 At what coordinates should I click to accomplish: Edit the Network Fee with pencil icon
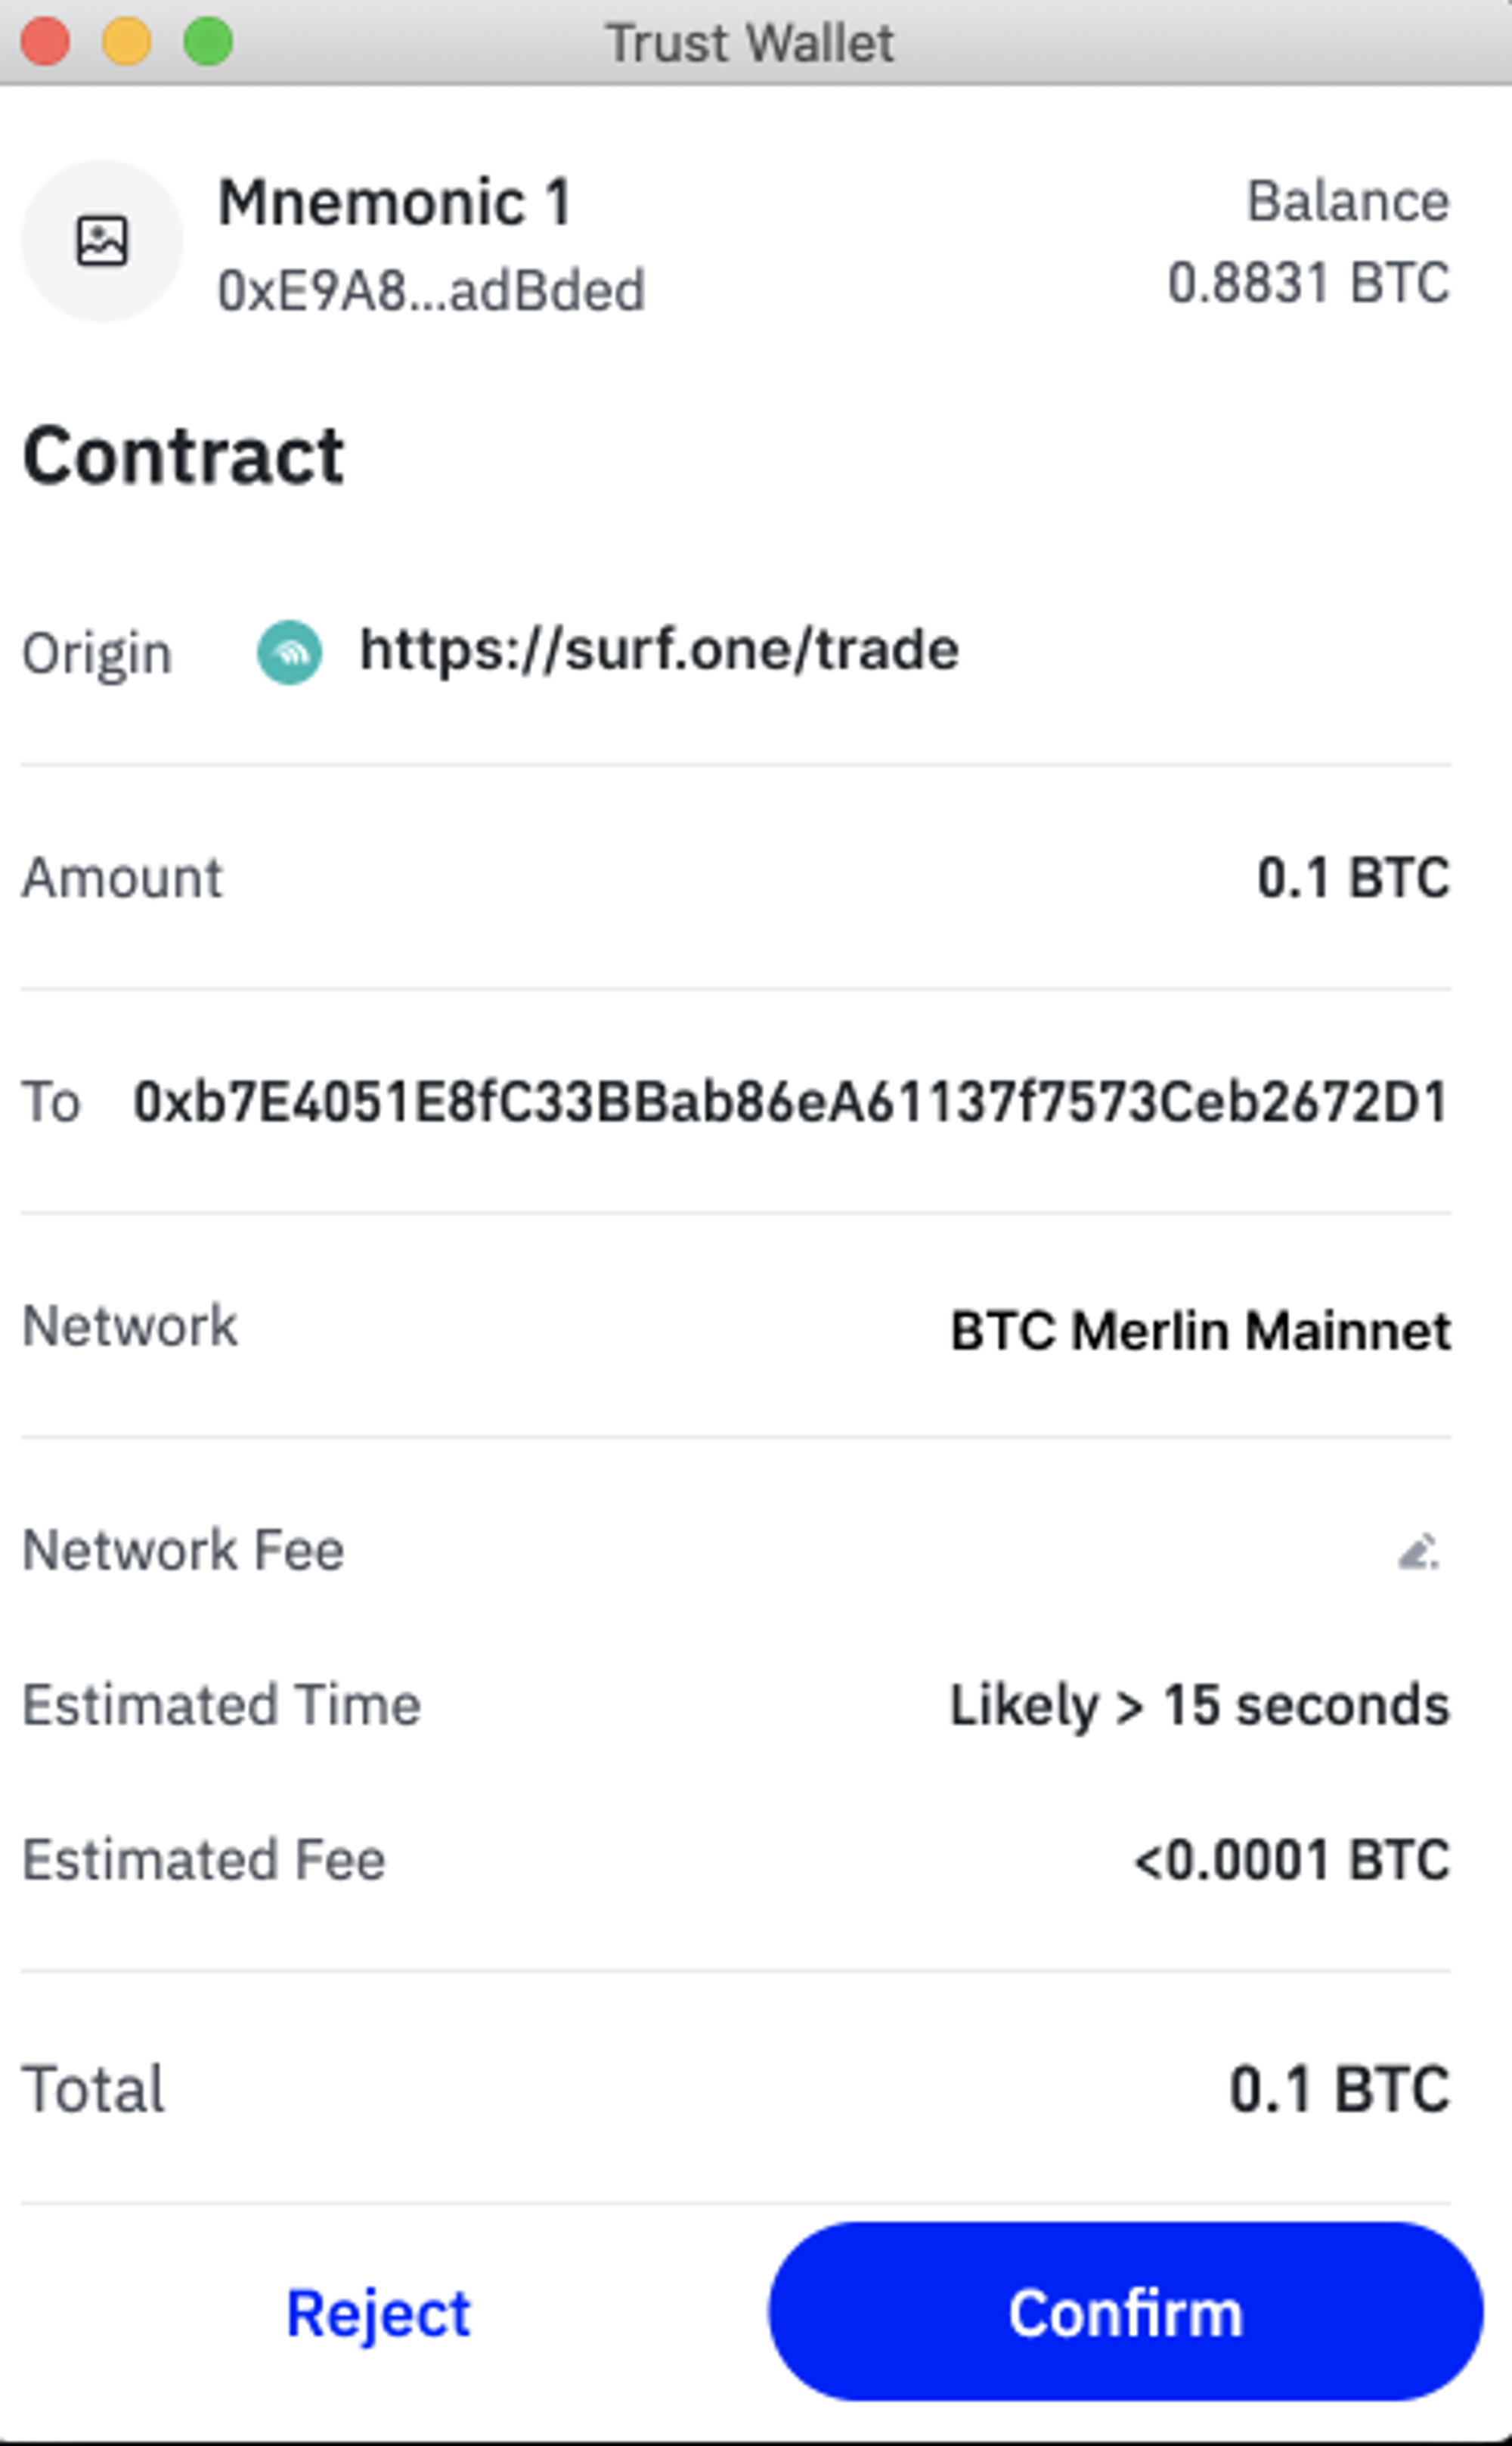(x=1417, y=1551)
